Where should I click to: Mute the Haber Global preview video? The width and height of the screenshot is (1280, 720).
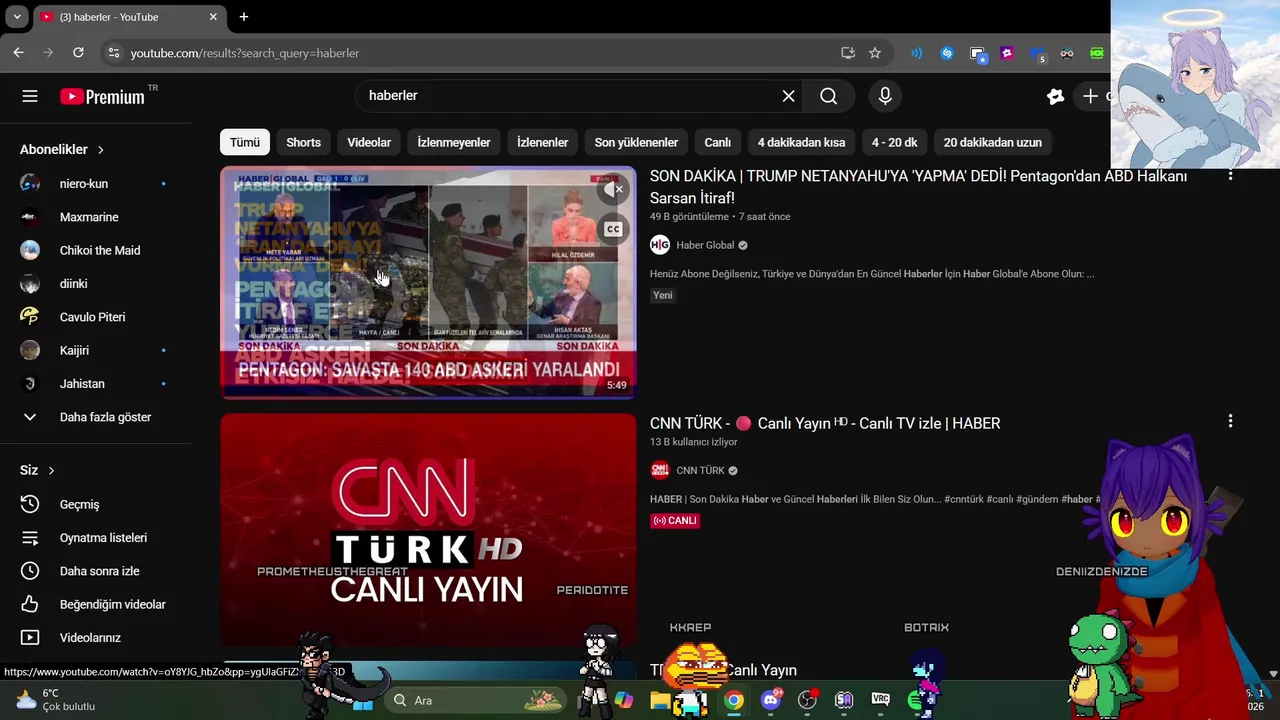coord(613,189)
